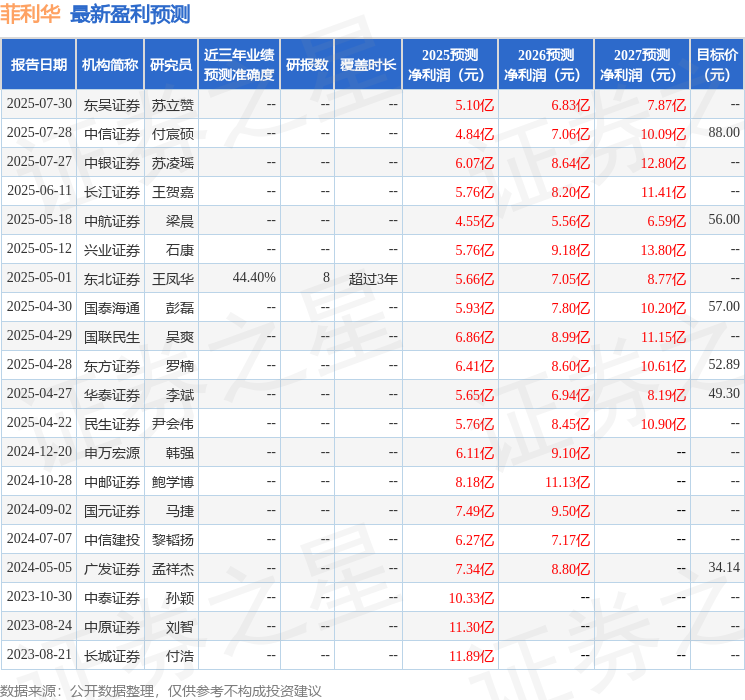The height and width of the screenshot is (700, 745).
Task: Select institution 广发证券
Action: 112,569
